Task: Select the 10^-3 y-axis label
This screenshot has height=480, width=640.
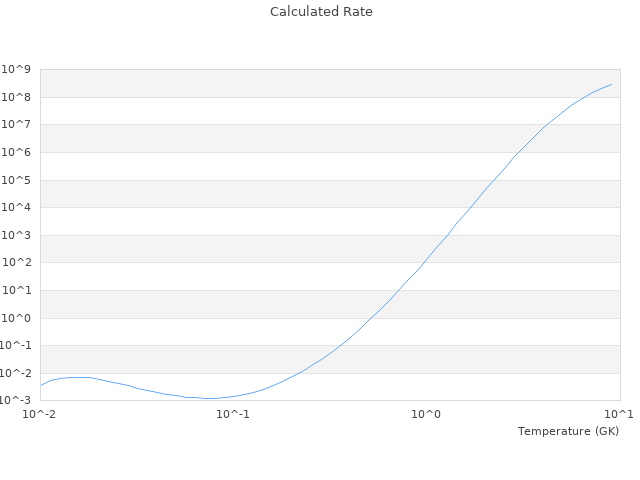Action: 17,401
